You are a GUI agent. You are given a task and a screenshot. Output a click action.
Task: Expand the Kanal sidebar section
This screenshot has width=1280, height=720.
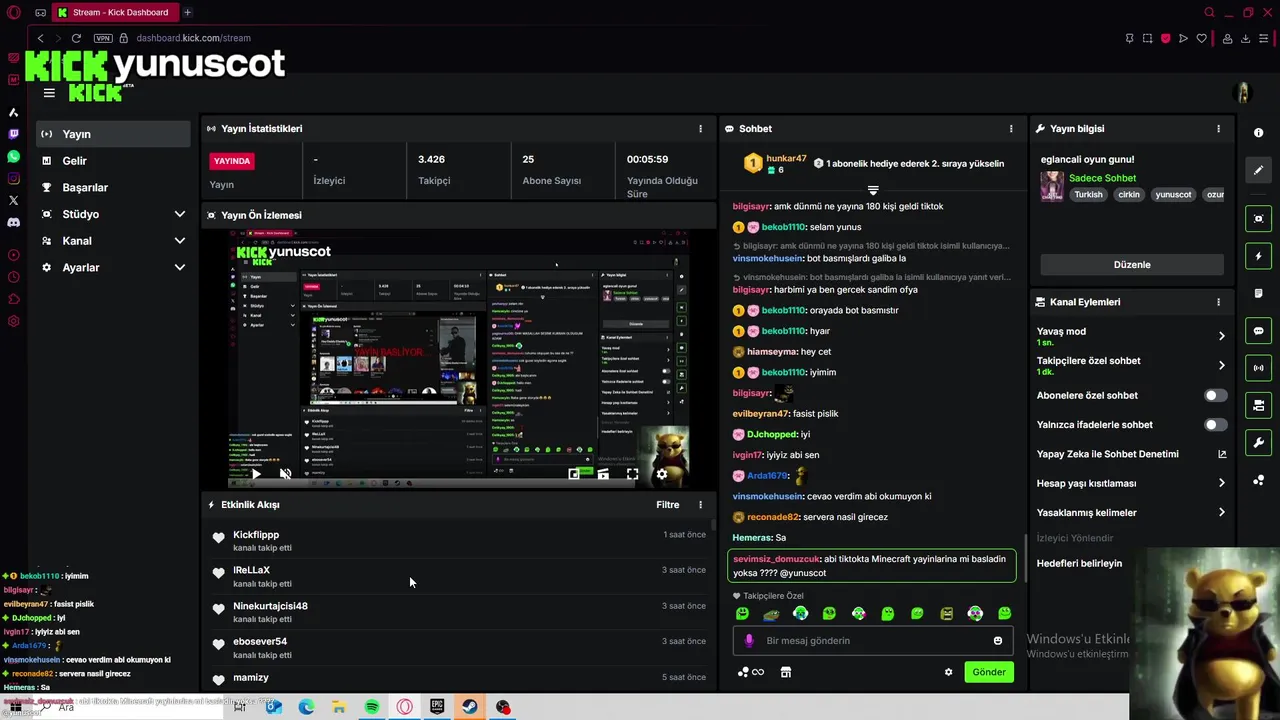(113, 241)
